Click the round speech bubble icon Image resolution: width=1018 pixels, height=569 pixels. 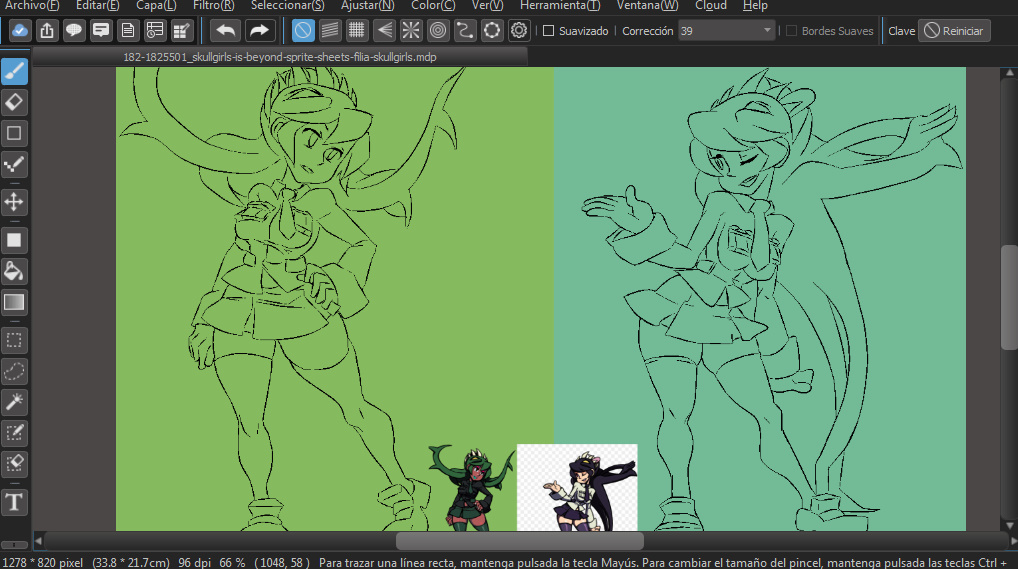click(74, 31)
